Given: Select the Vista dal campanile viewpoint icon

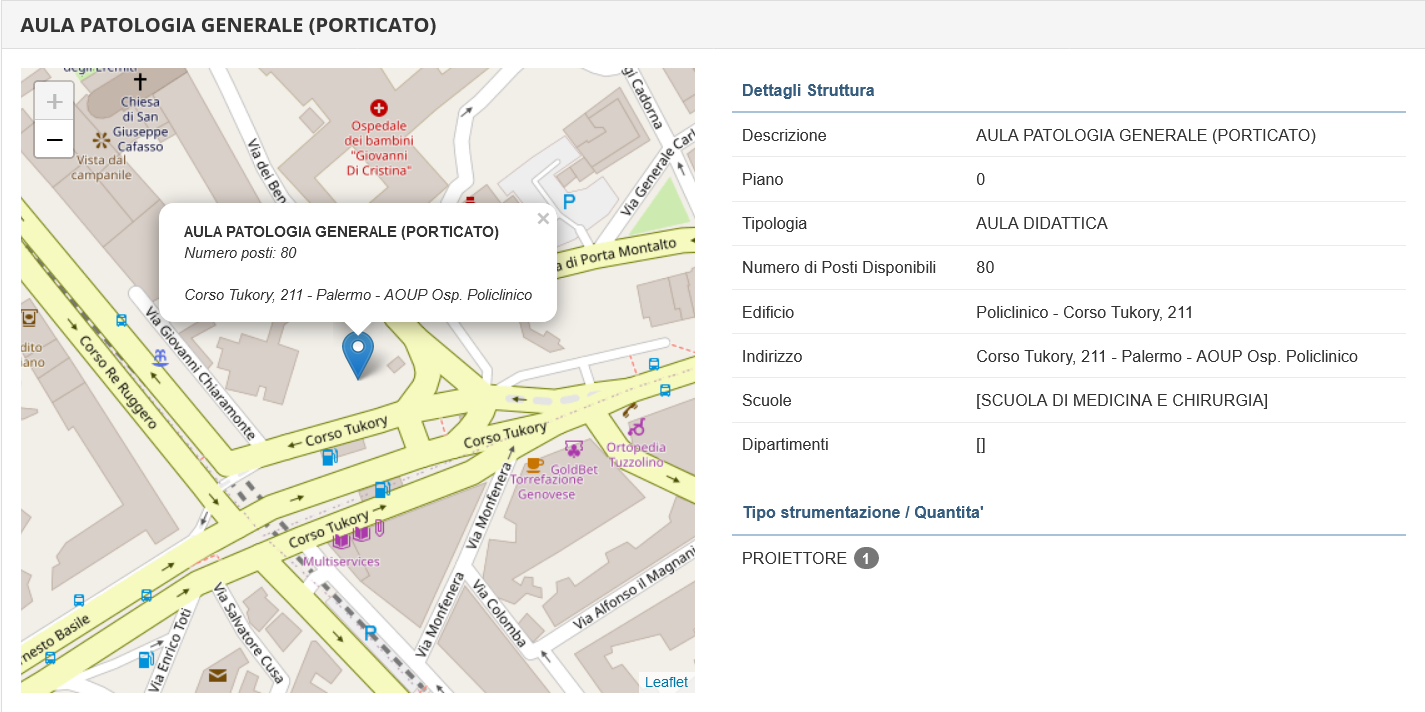Looking at the screenshot, I should pyautogui.click(x=101, y=139).
